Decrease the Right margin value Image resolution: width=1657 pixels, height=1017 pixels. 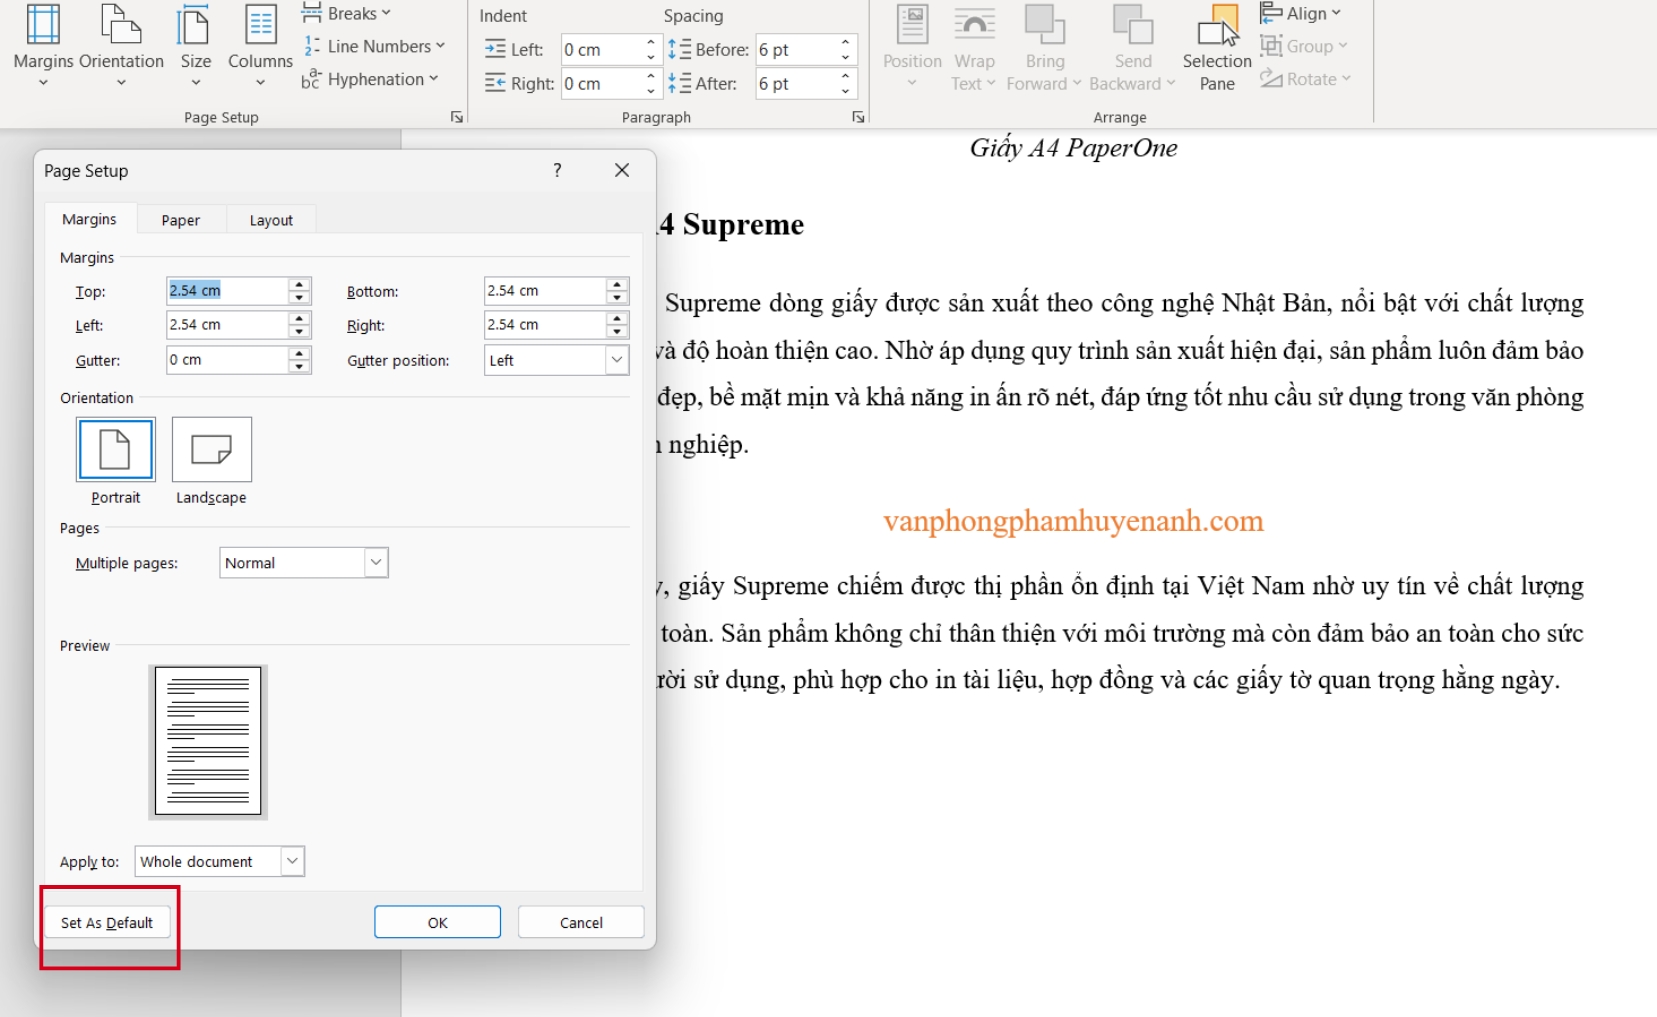(617, 332)
